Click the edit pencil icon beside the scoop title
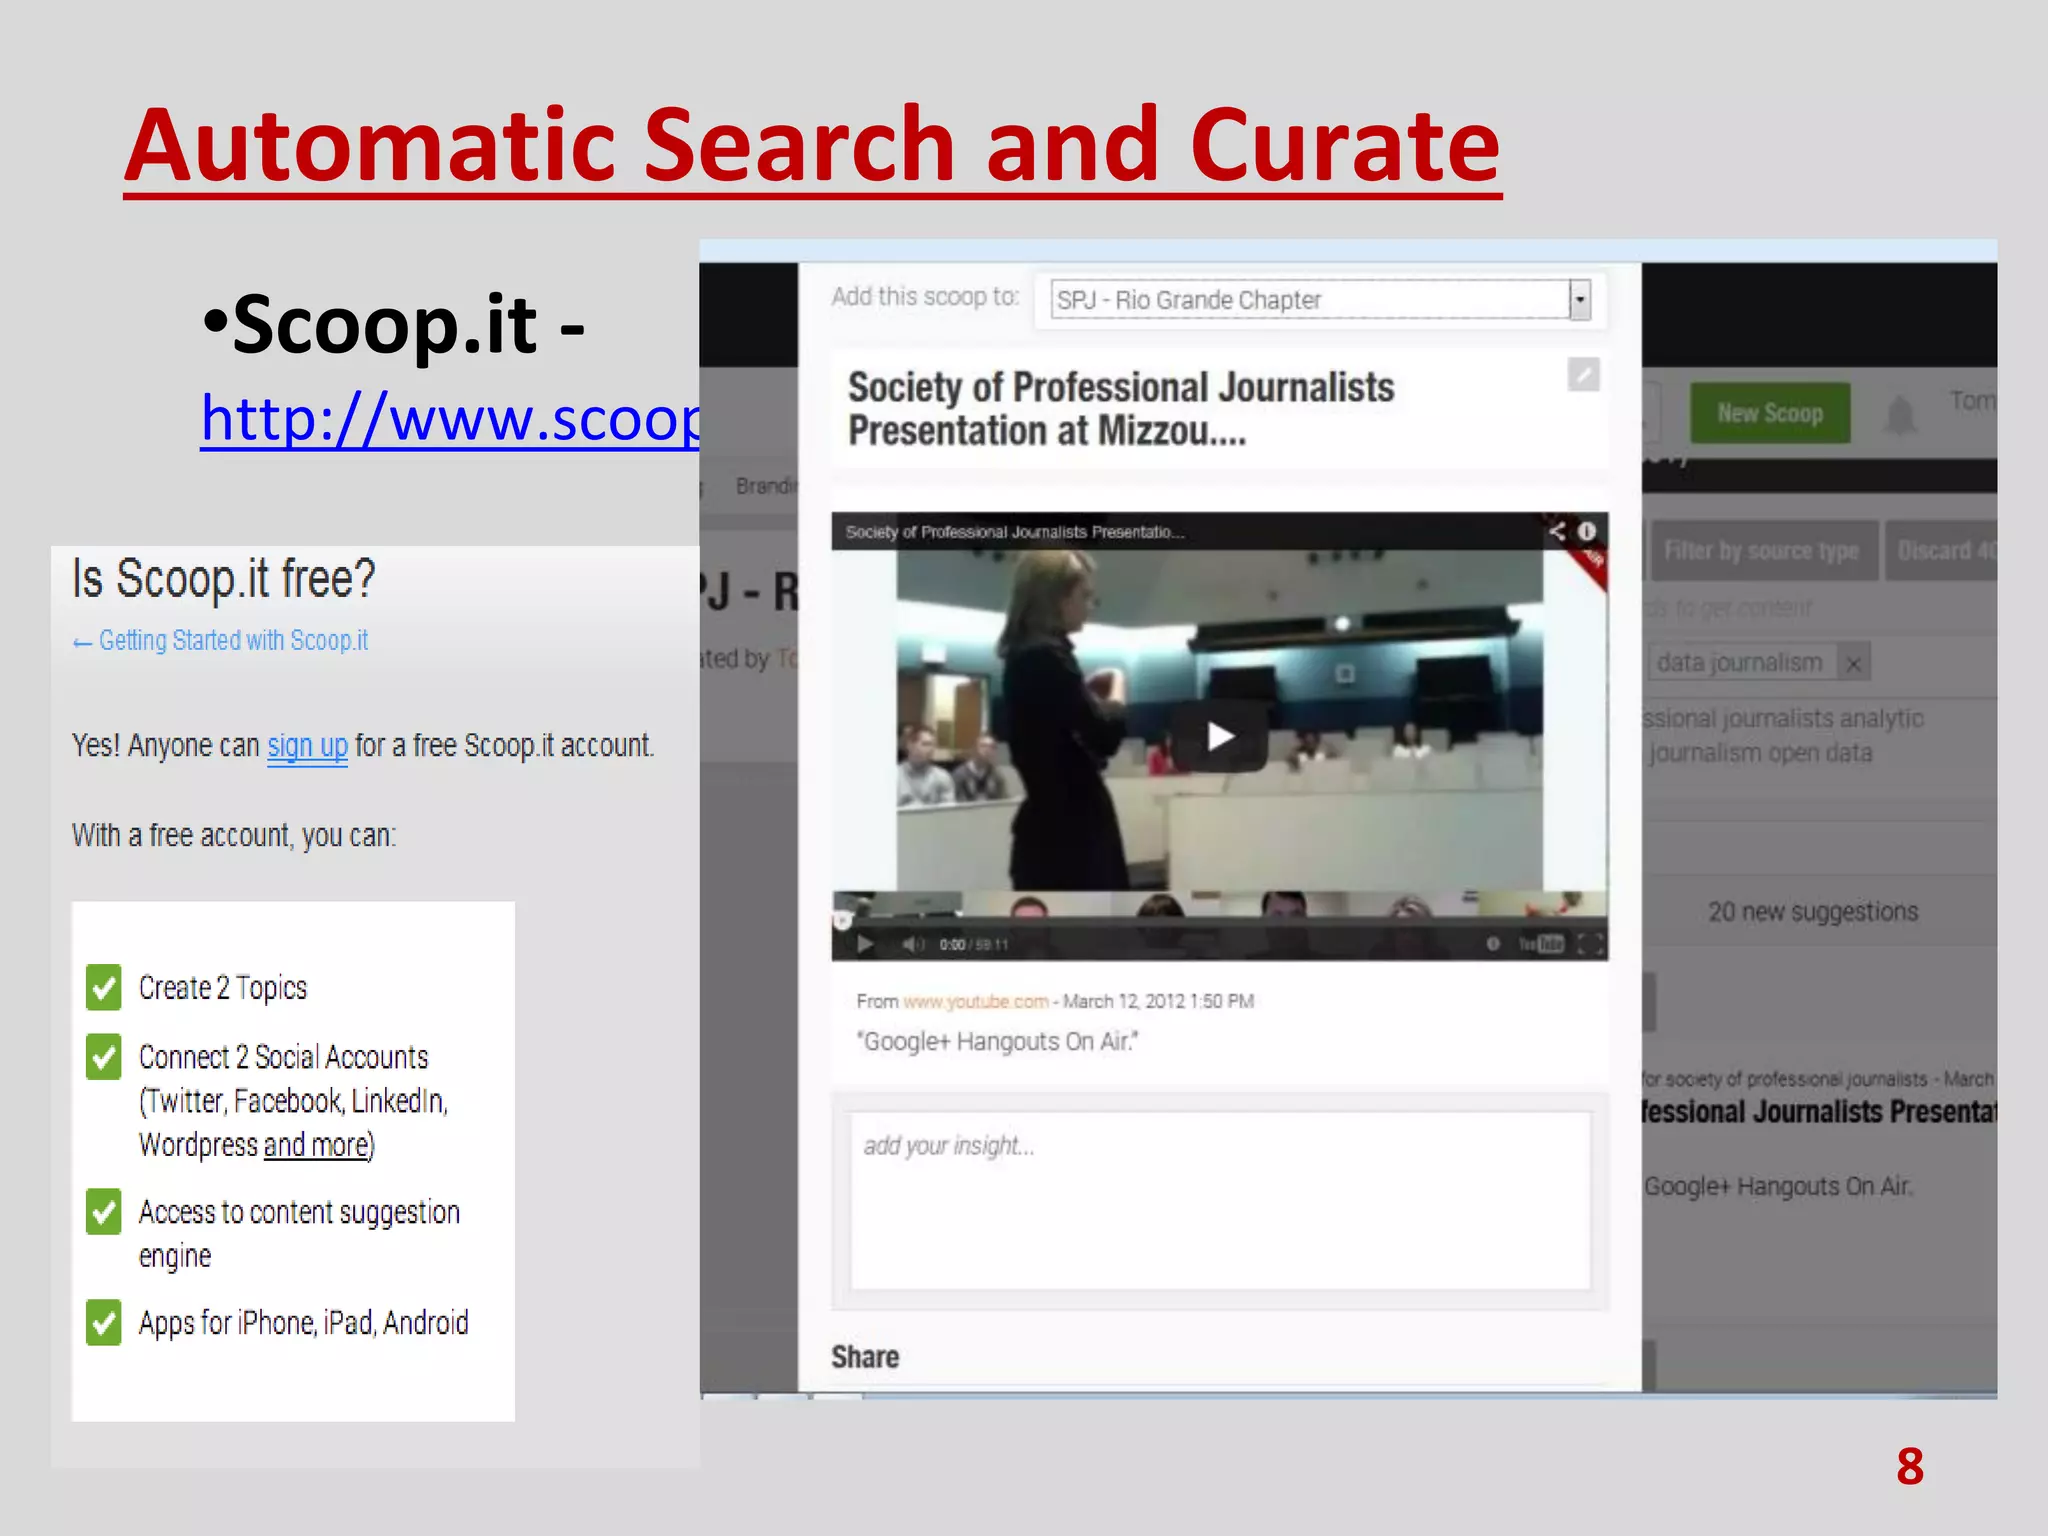 (1583, 375)
